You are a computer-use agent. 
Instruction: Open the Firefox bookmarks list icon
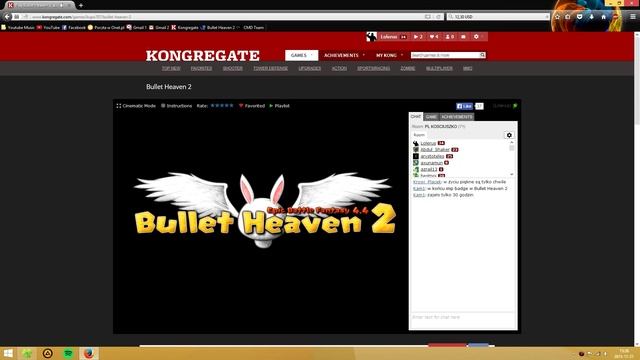point(568,17)
